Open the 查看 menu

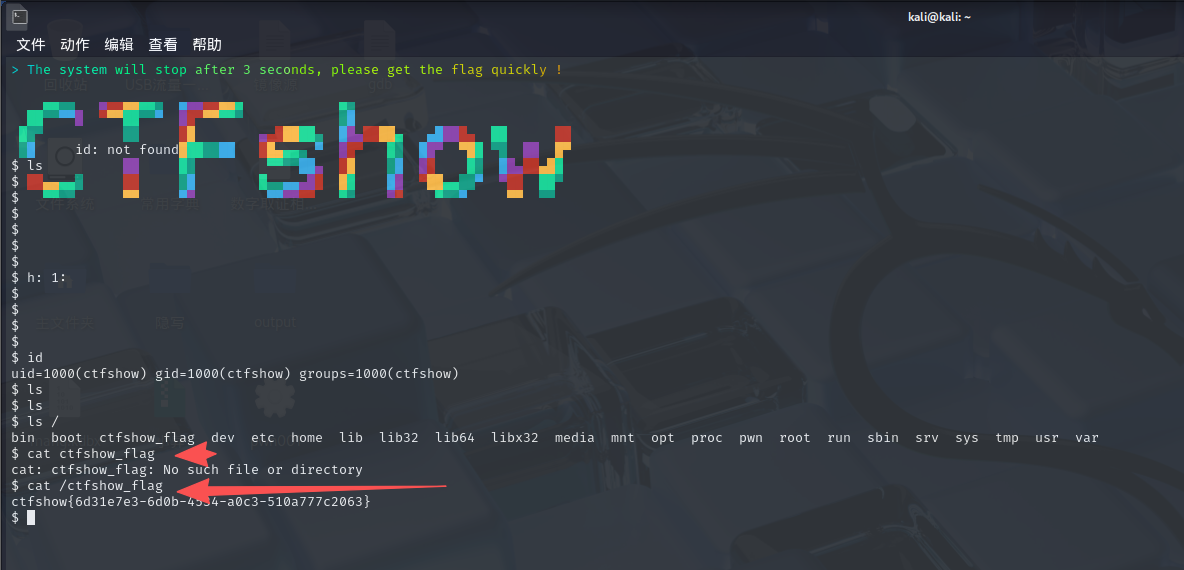click(163, 45)
